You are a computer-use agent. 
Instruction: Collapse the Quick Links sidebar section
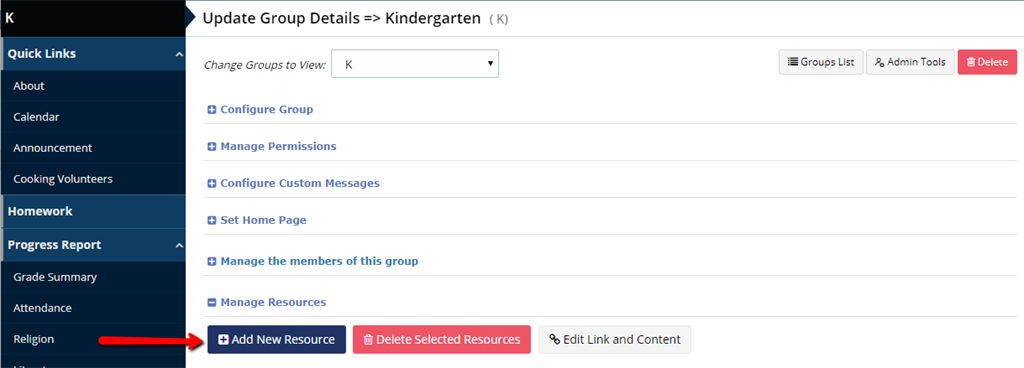click(x=179, y=54)
